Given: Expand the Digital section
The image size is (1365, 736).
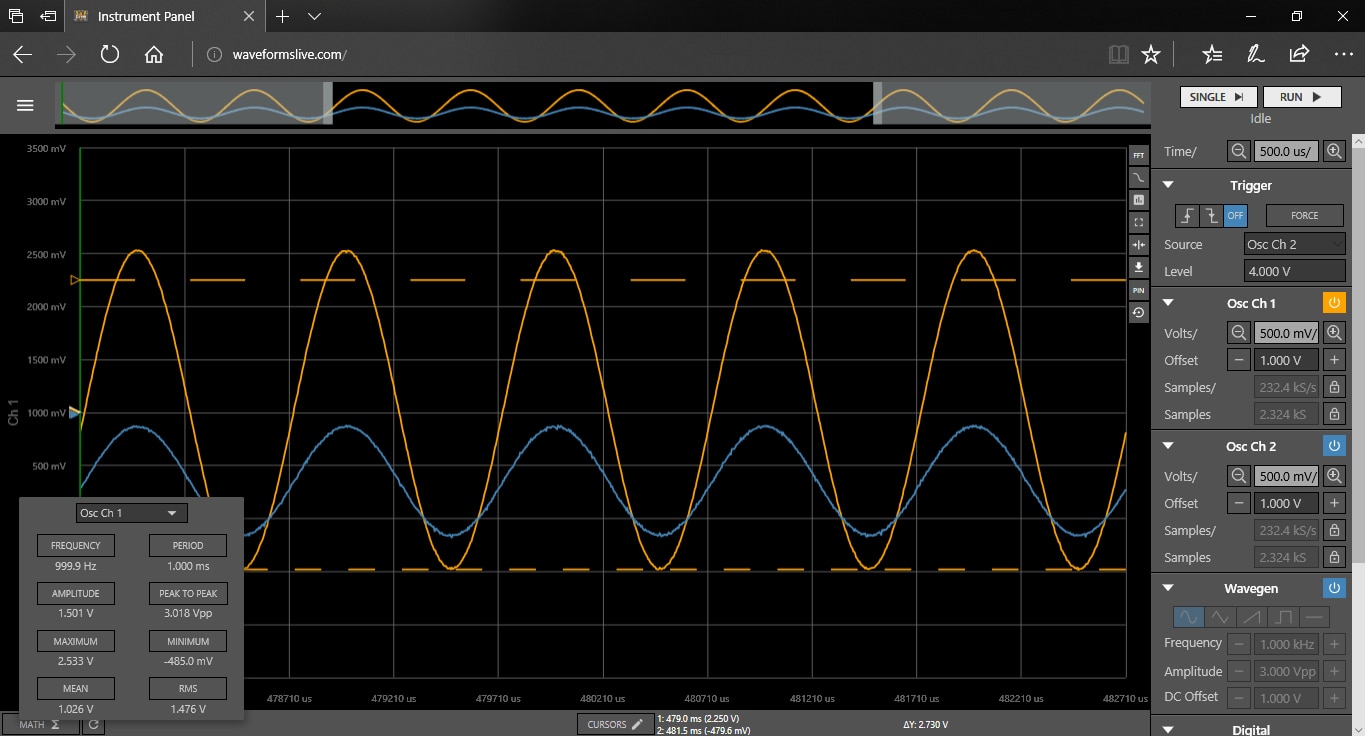Looking at the screenshot, I should tap(1167, 730).
